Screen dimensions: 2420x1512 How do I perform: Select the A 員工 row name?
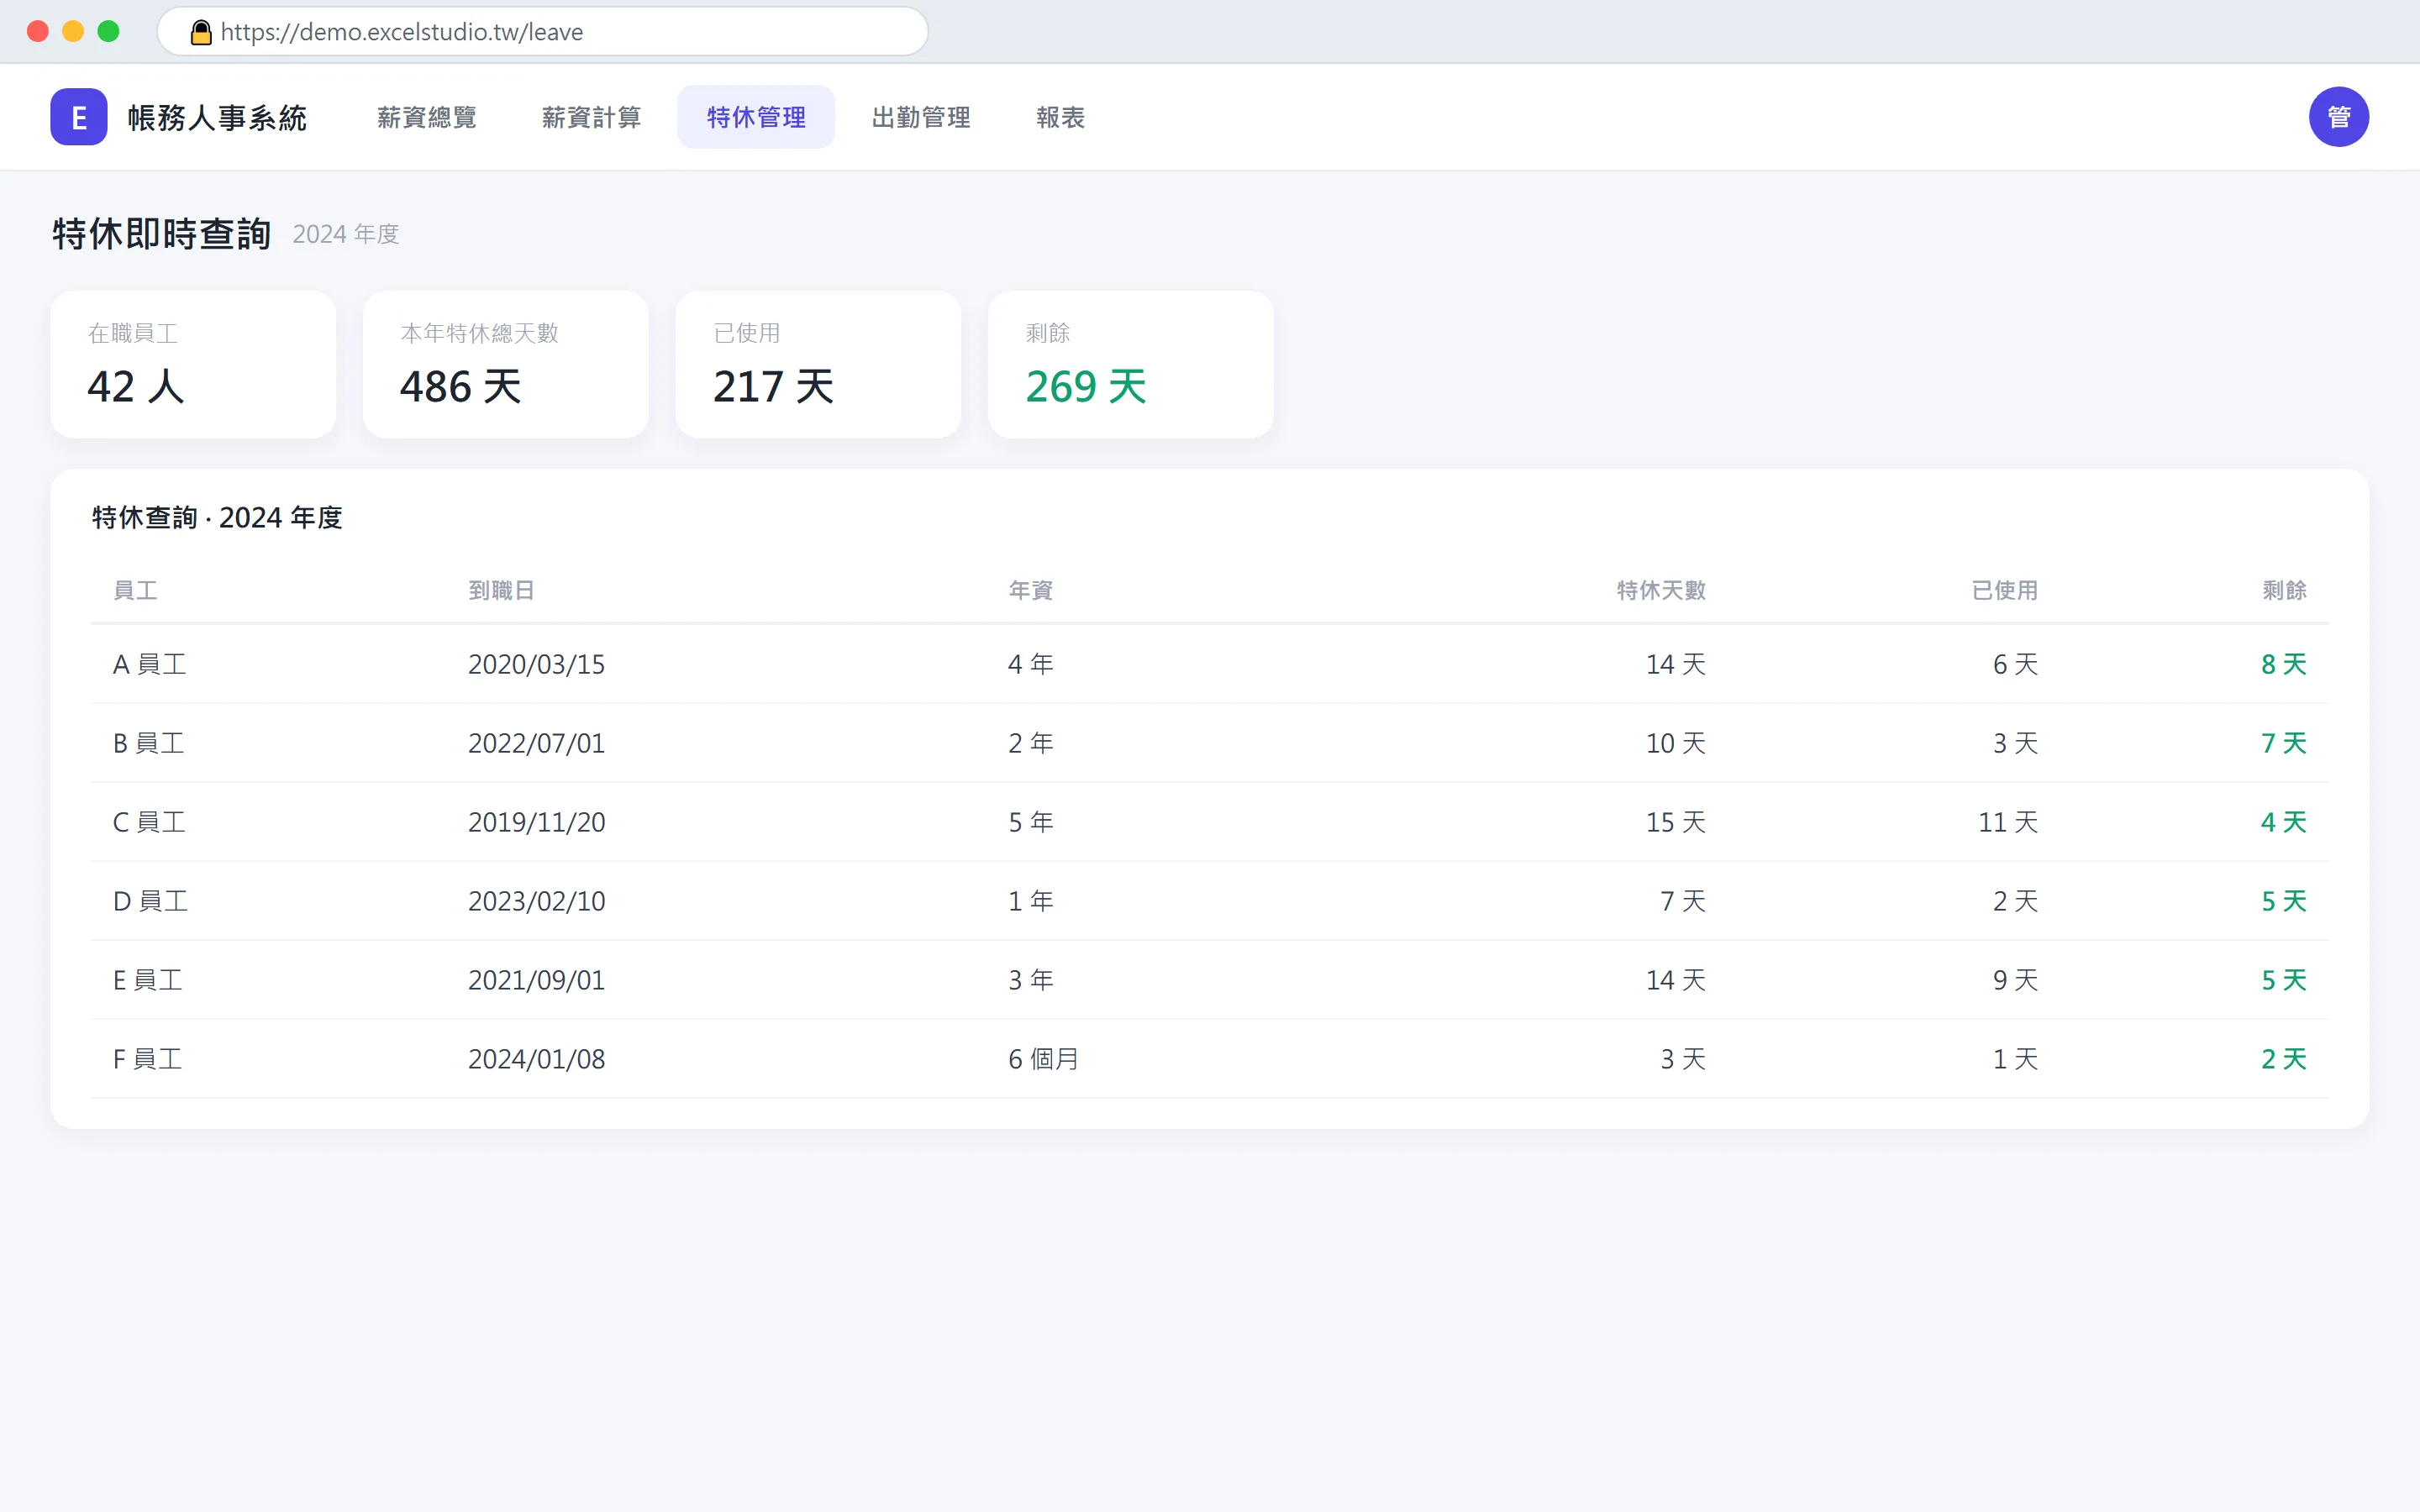[x=150, y=664]
